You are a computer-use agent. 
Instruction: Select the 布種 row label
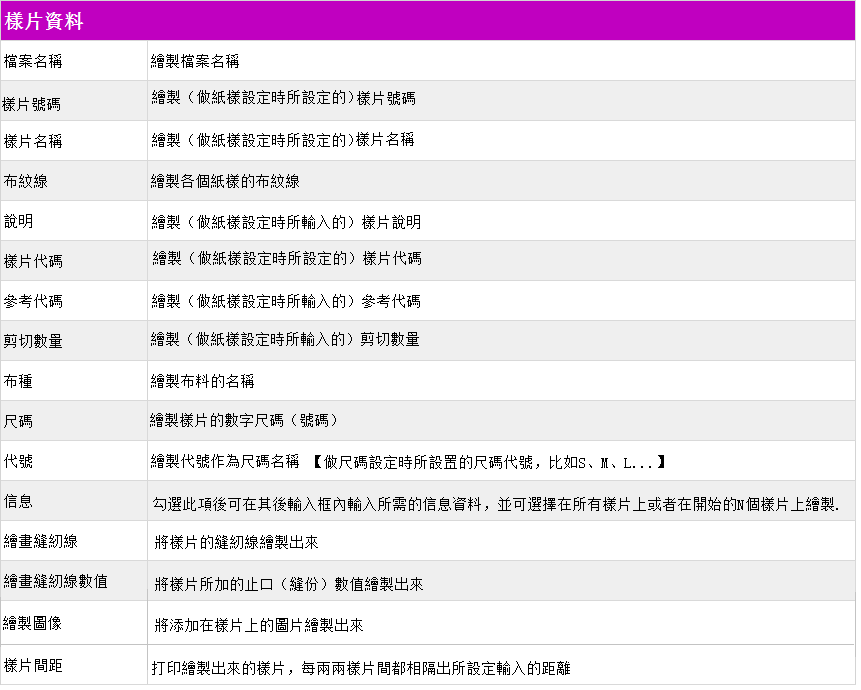coord(19,381)
